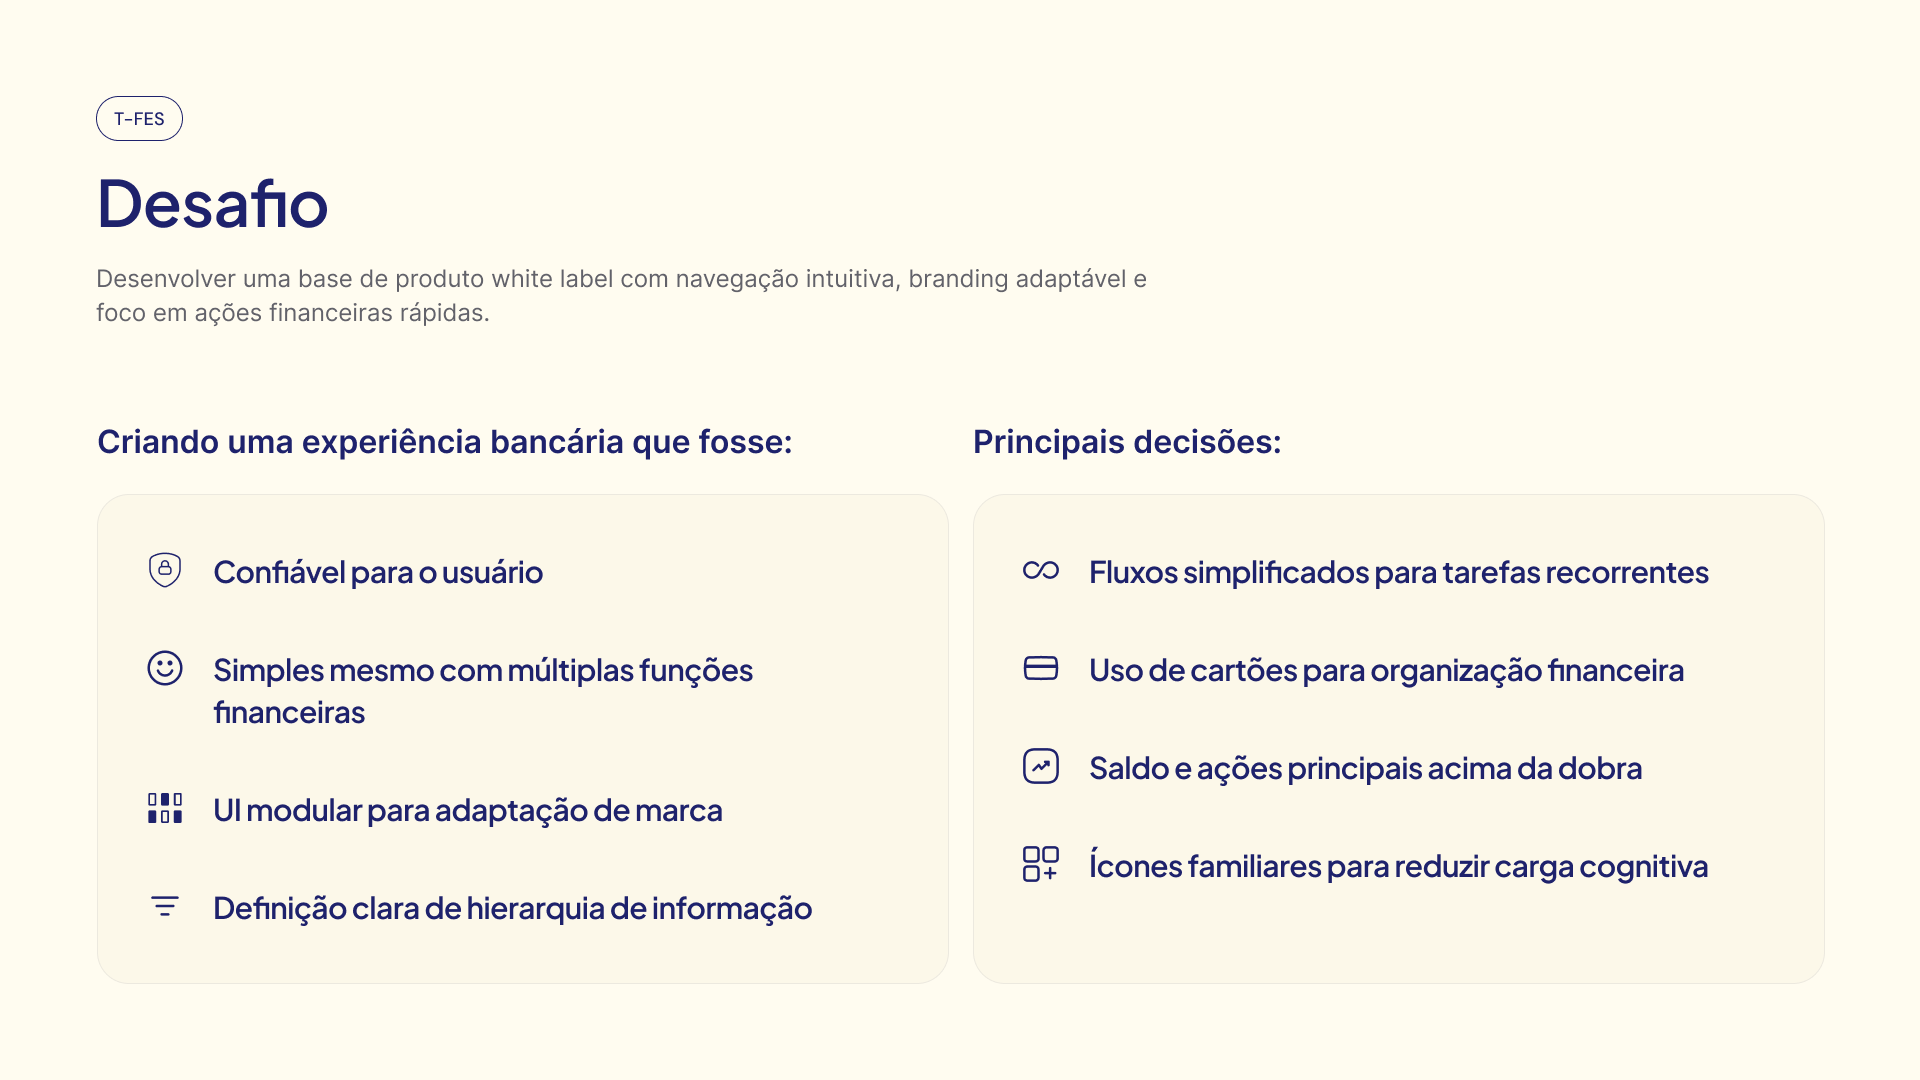Select the Desafio heading
Viewport: 1920px width, 1080px height.
(212, 203)
